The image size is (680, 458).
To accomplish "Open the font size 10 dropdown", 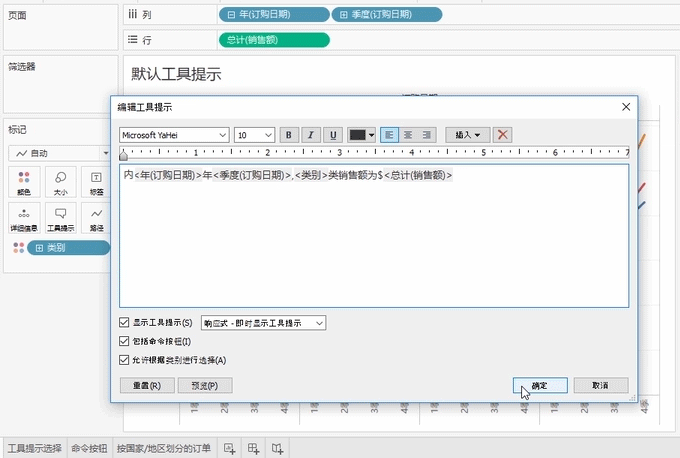I will tap(255, 135).
